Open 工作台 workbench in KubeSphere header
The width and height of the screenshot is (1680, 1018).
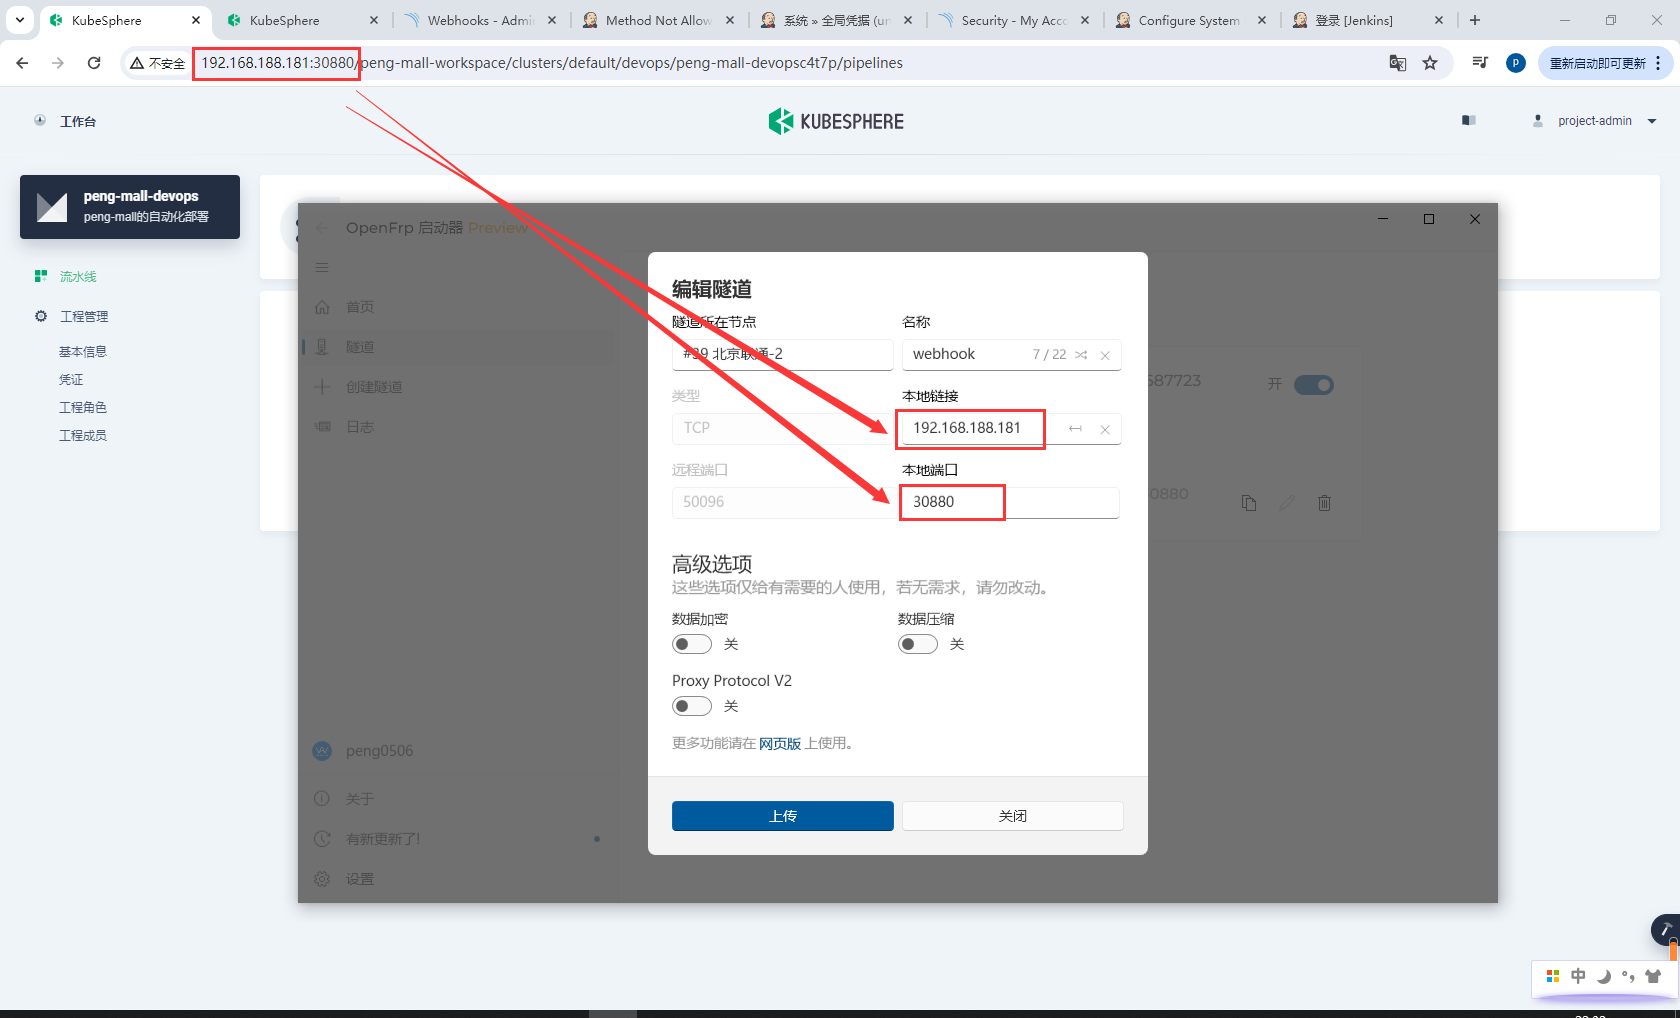pyautogui.click(x=65, y=121)
